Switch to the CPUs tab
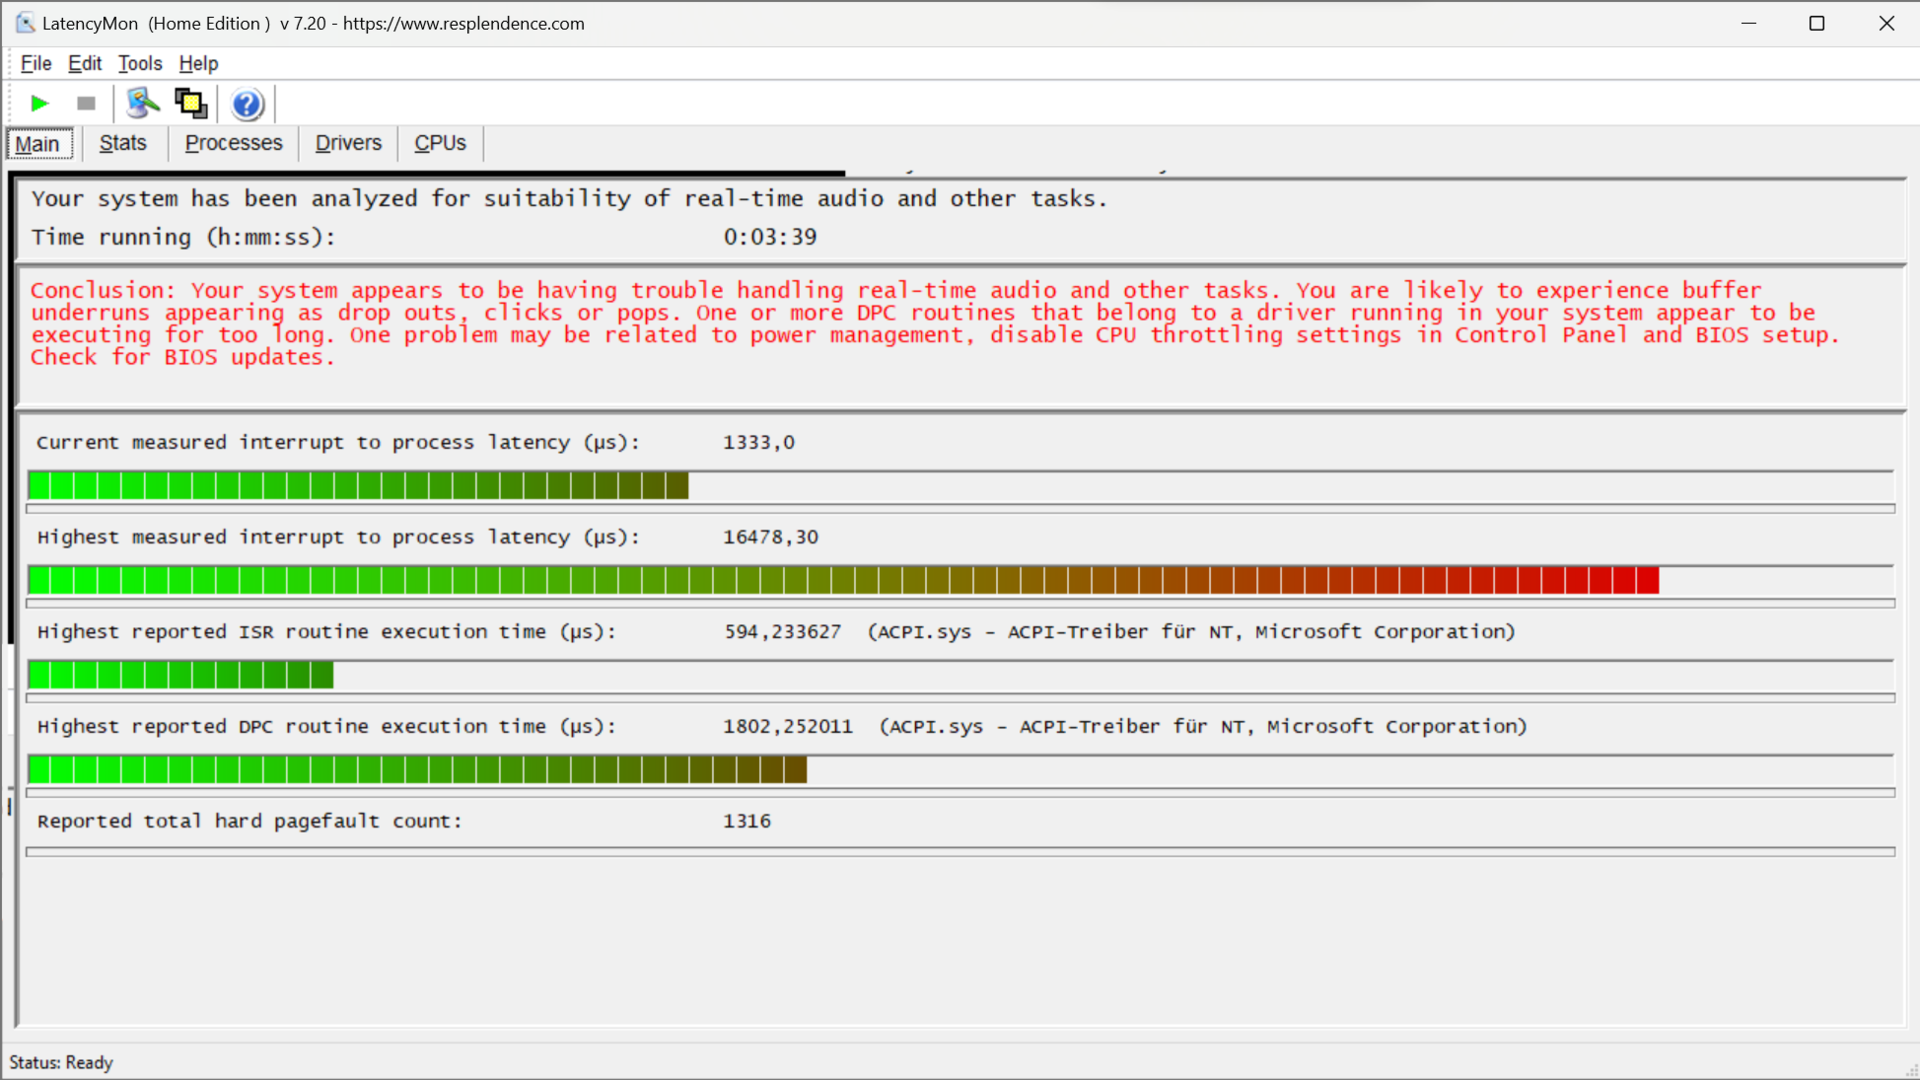The width and height of the screenshot is (1920, 1080). (440, 143)
